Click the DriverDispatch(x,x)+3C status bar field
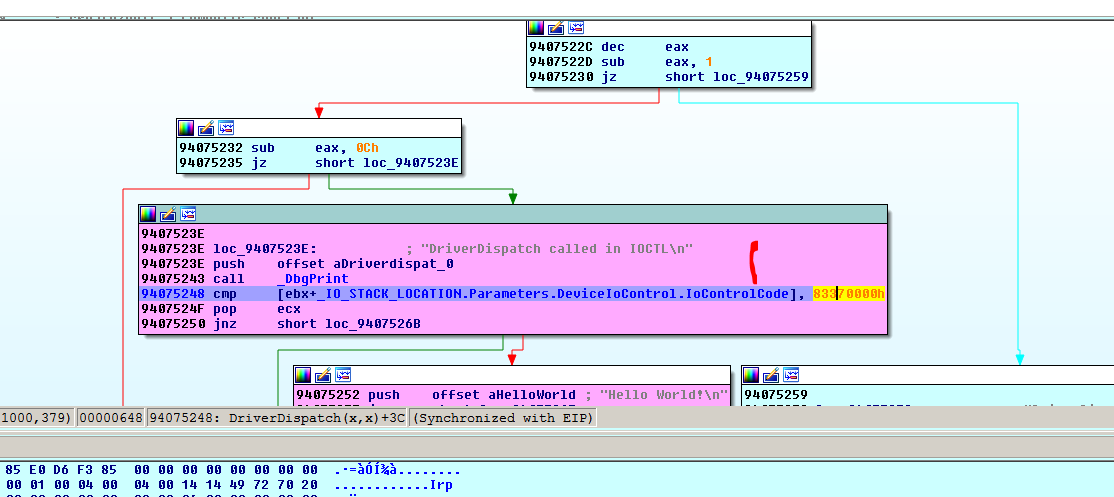The image size is (1114, 497). click(277, 418)
